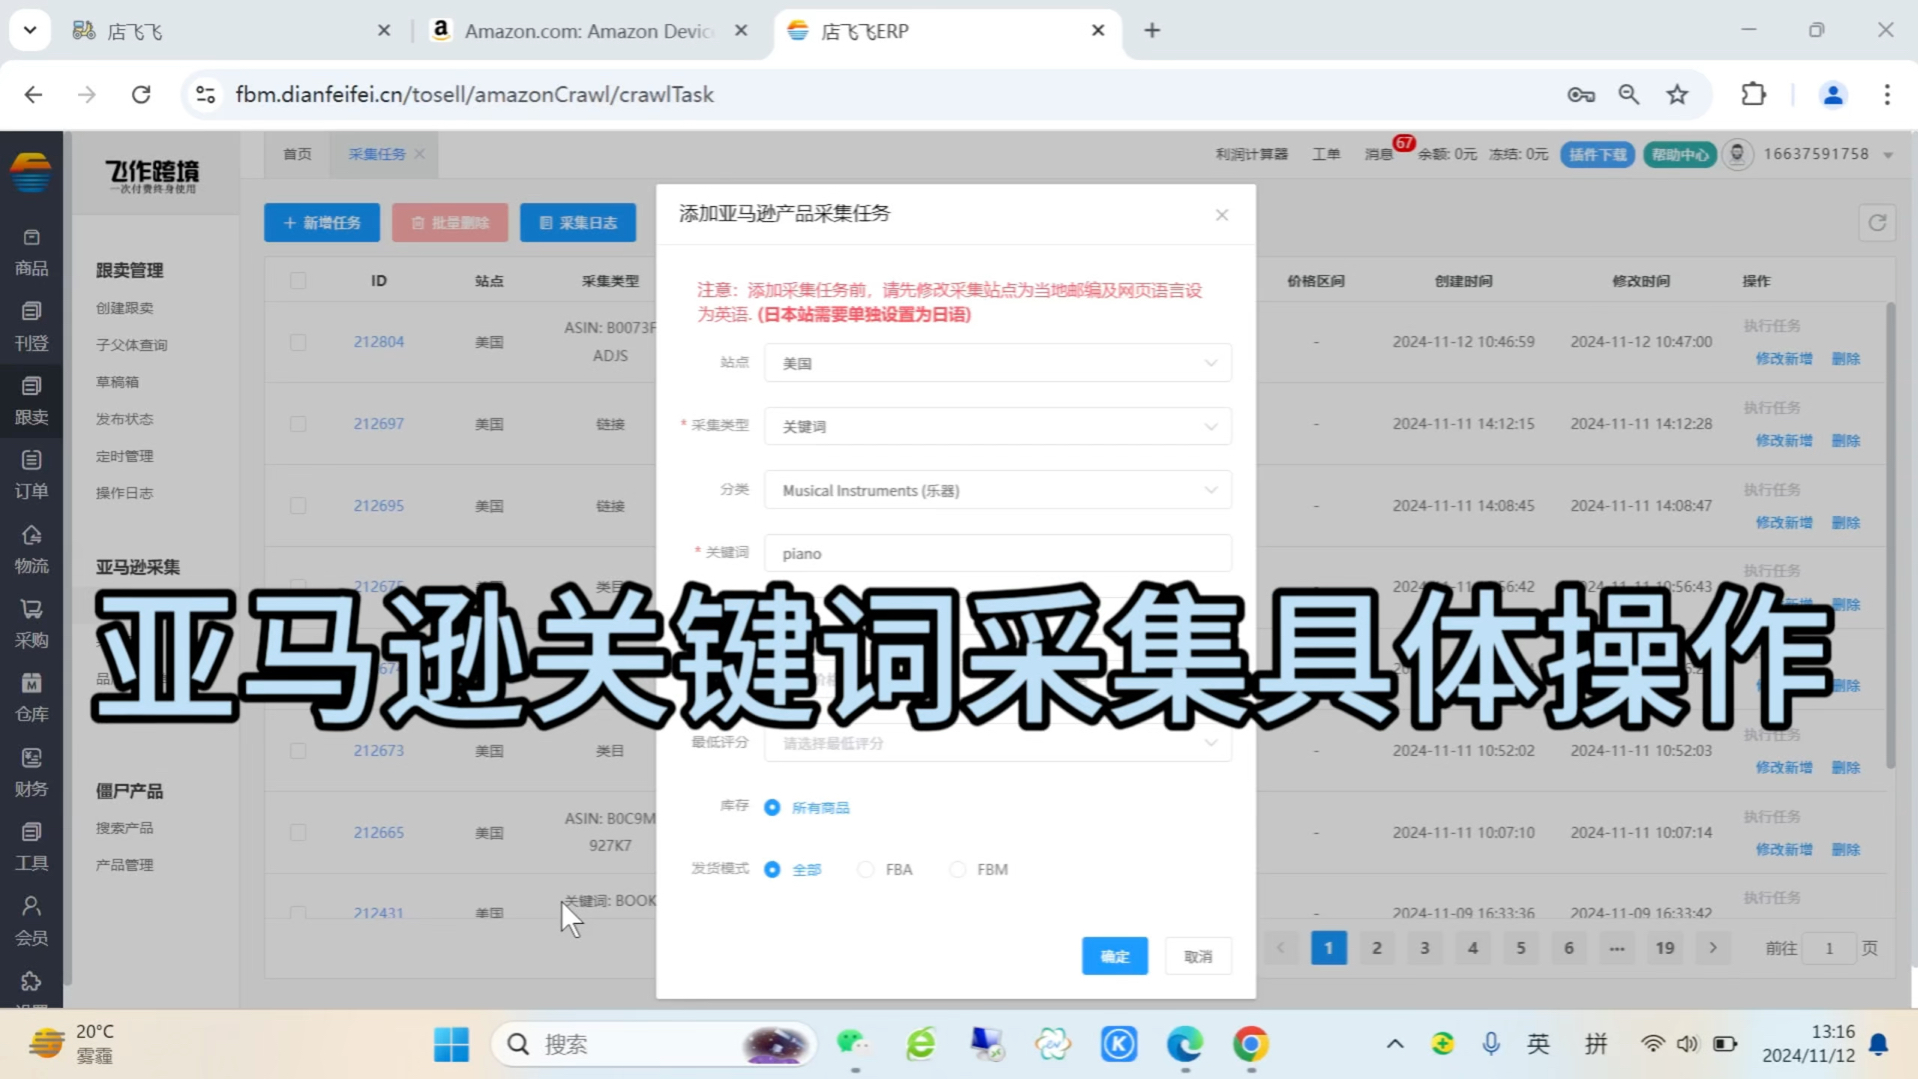Open the 站点 dropdown showing 美国

tap(997, 363)
